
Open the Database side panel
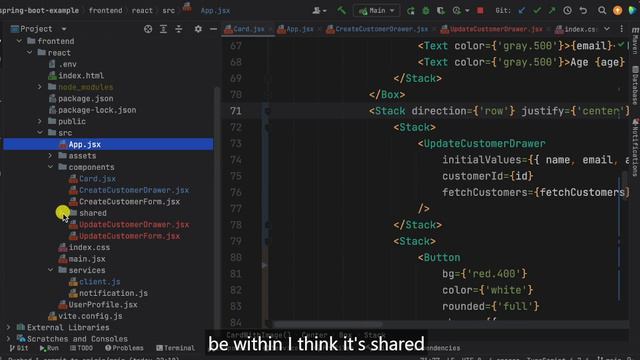635,85
